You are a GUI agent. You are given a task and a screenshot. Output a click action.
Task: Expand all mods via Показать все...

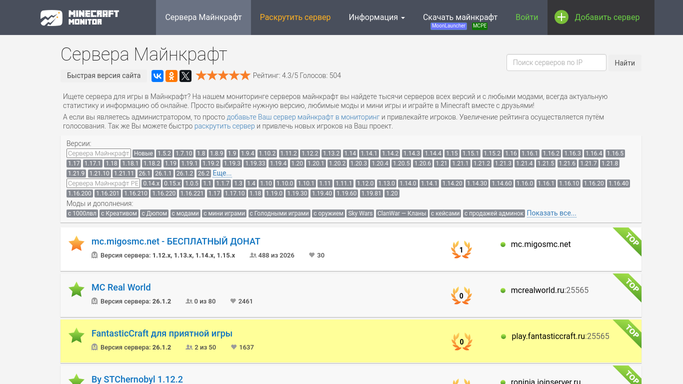point(551,213)
